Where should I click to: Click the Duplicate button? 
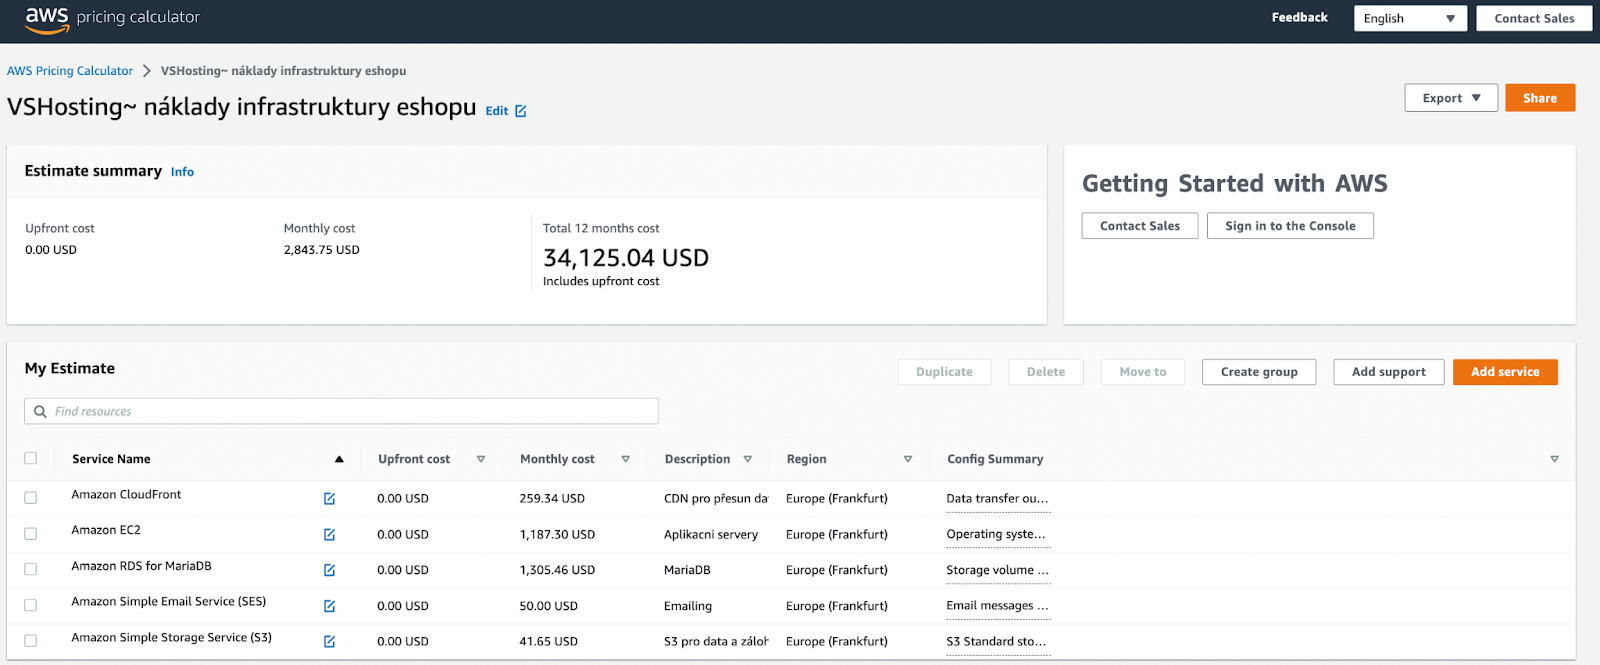pos(944,372)
